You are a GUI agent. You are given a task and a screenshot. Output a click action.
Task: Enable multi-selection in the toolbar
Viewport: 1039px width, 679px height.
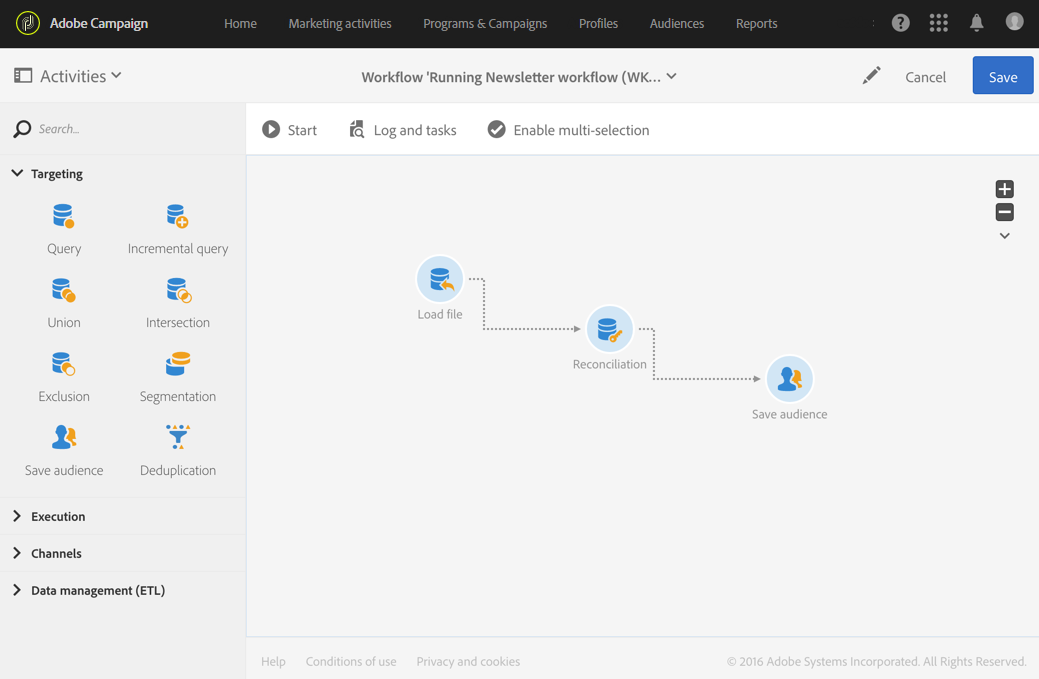pyautogui.click(x=568, y=130)
